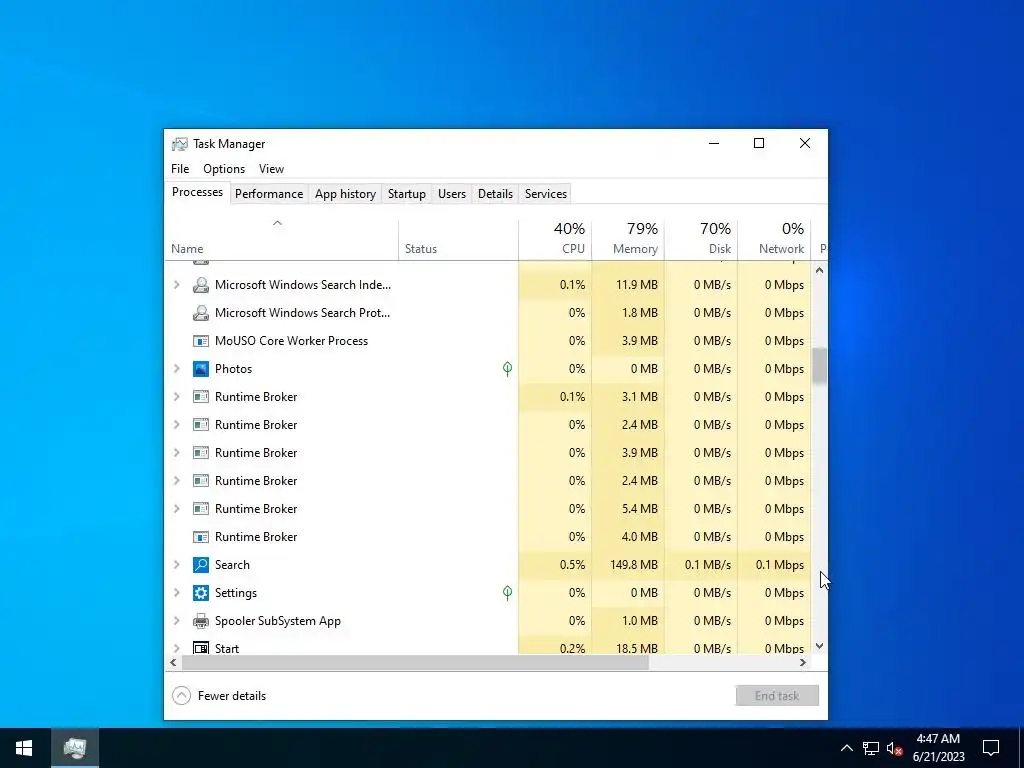Expand the Settings process group
The width and height of the screenshot is (1024, 768).
(176, 593)
